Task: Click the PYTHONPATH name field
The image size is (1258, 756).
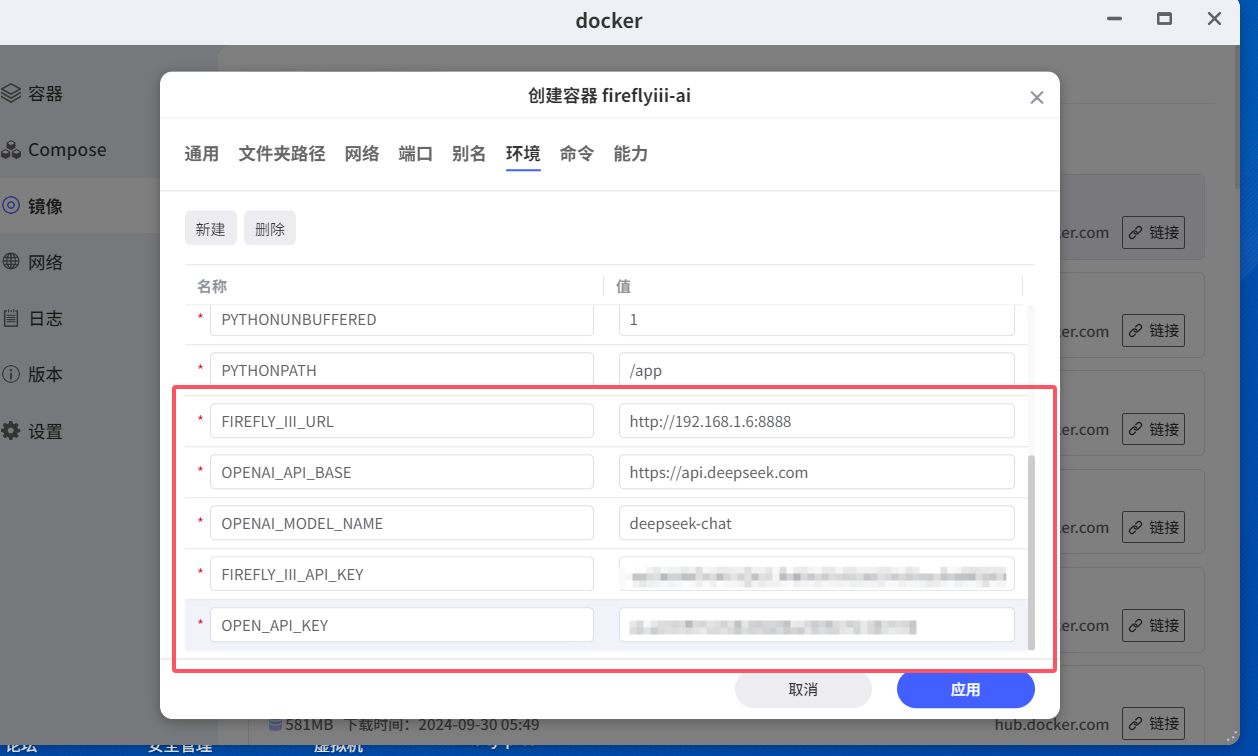Action: [x=402, y=370]
